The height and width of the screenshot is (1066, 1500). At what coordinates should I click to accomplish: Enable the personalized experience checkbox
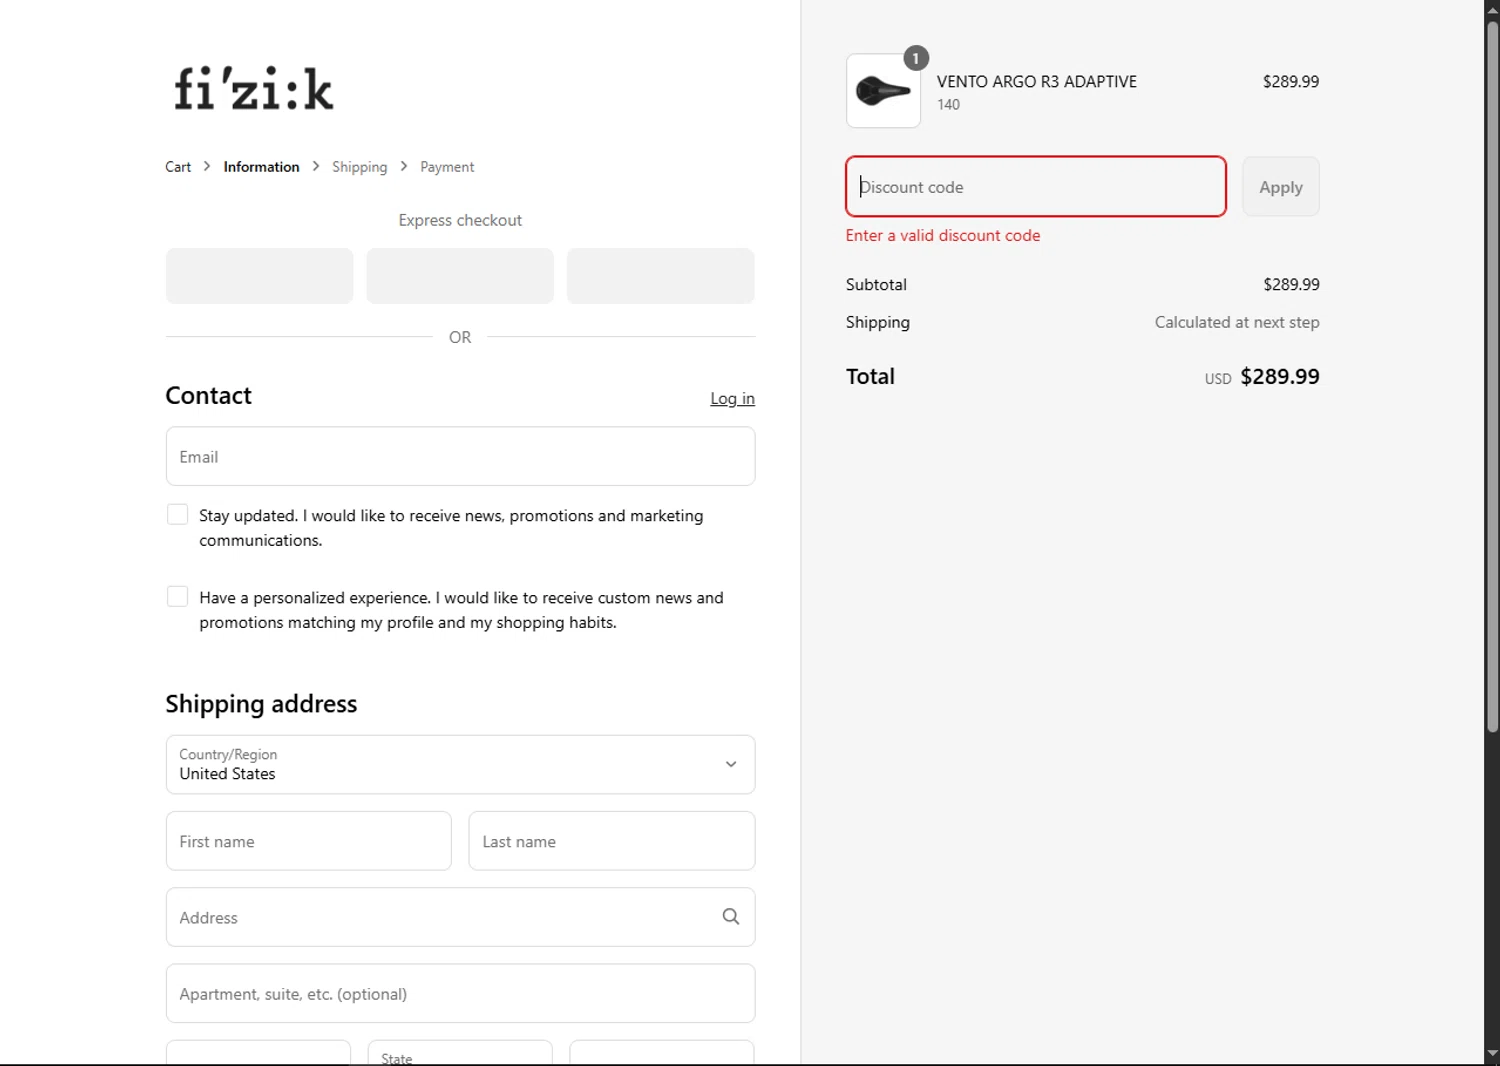tap(177, 596)
